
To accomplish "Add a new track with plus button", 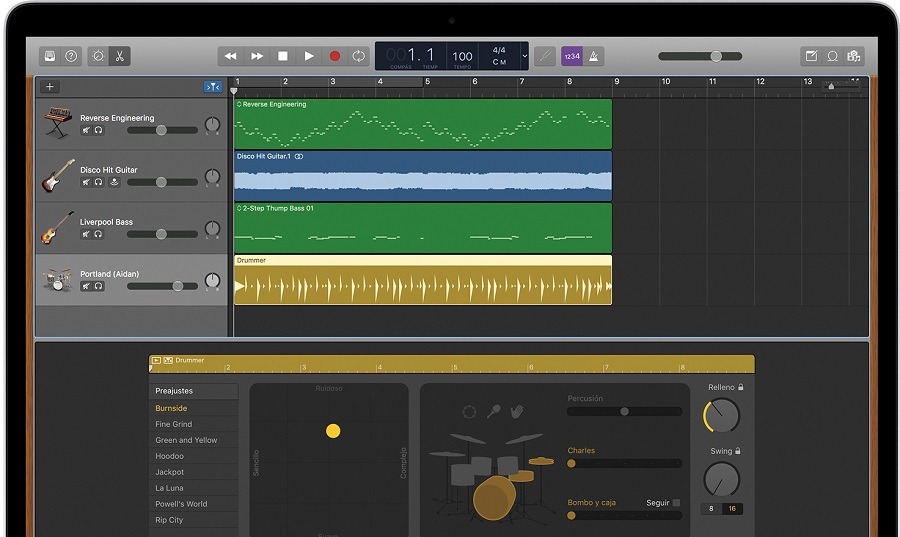I will [x=50, y=87].
